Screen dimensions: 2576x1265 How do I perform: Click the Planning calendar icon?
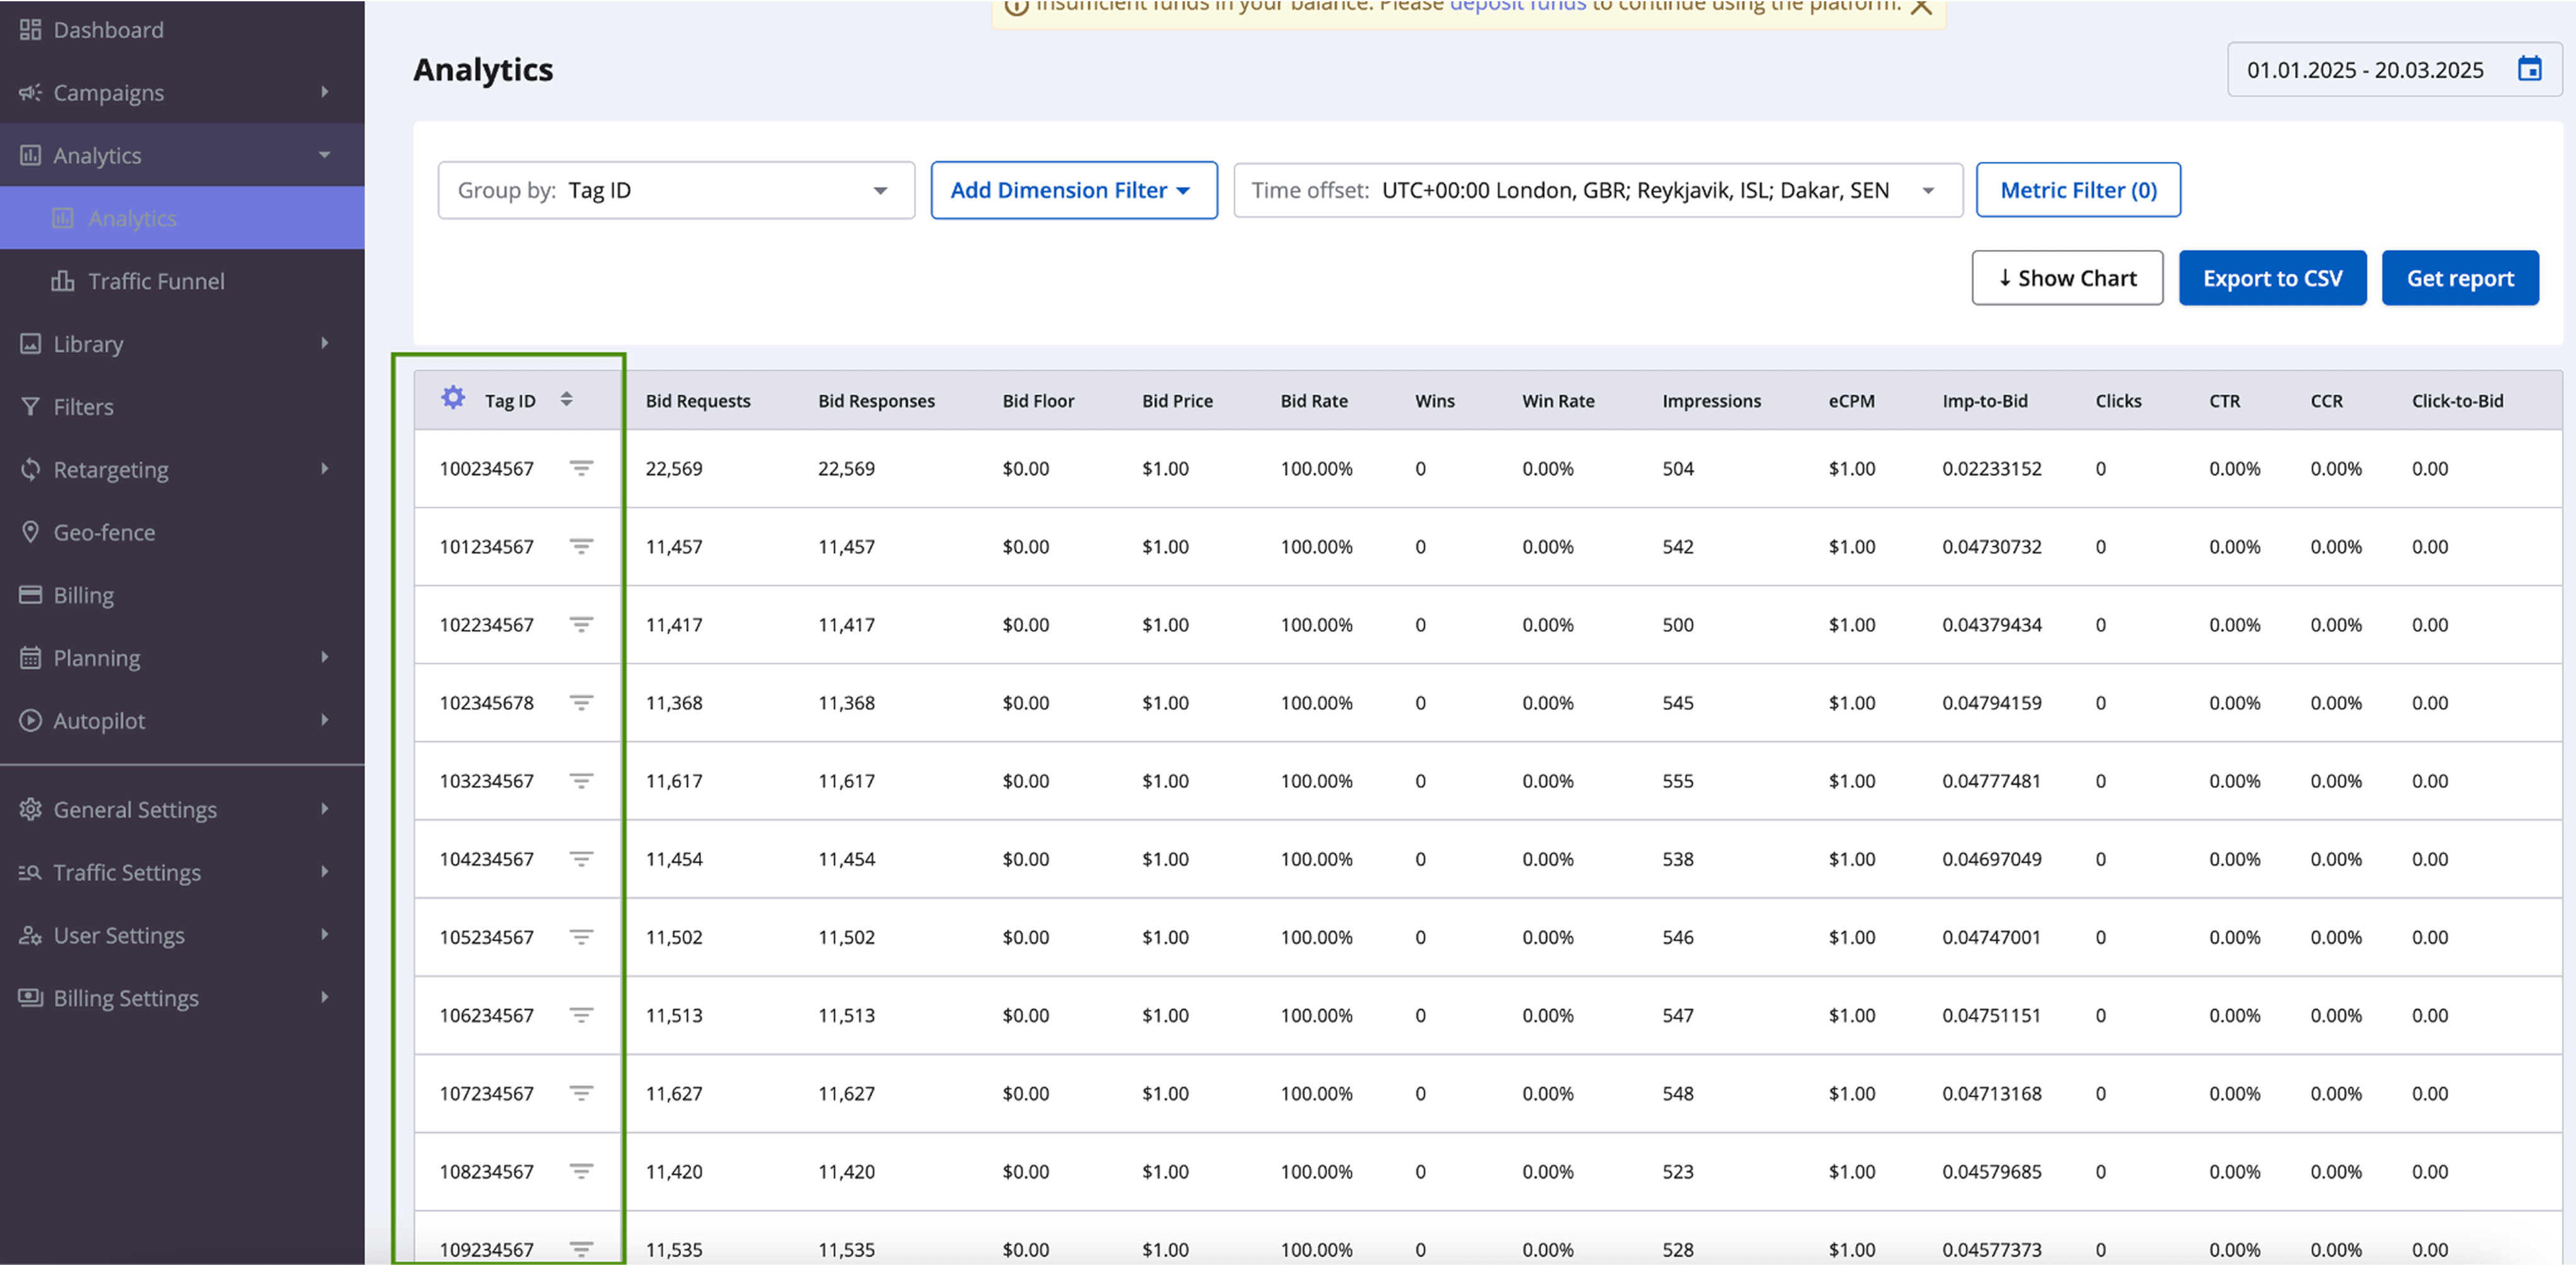tap(30, 657)
